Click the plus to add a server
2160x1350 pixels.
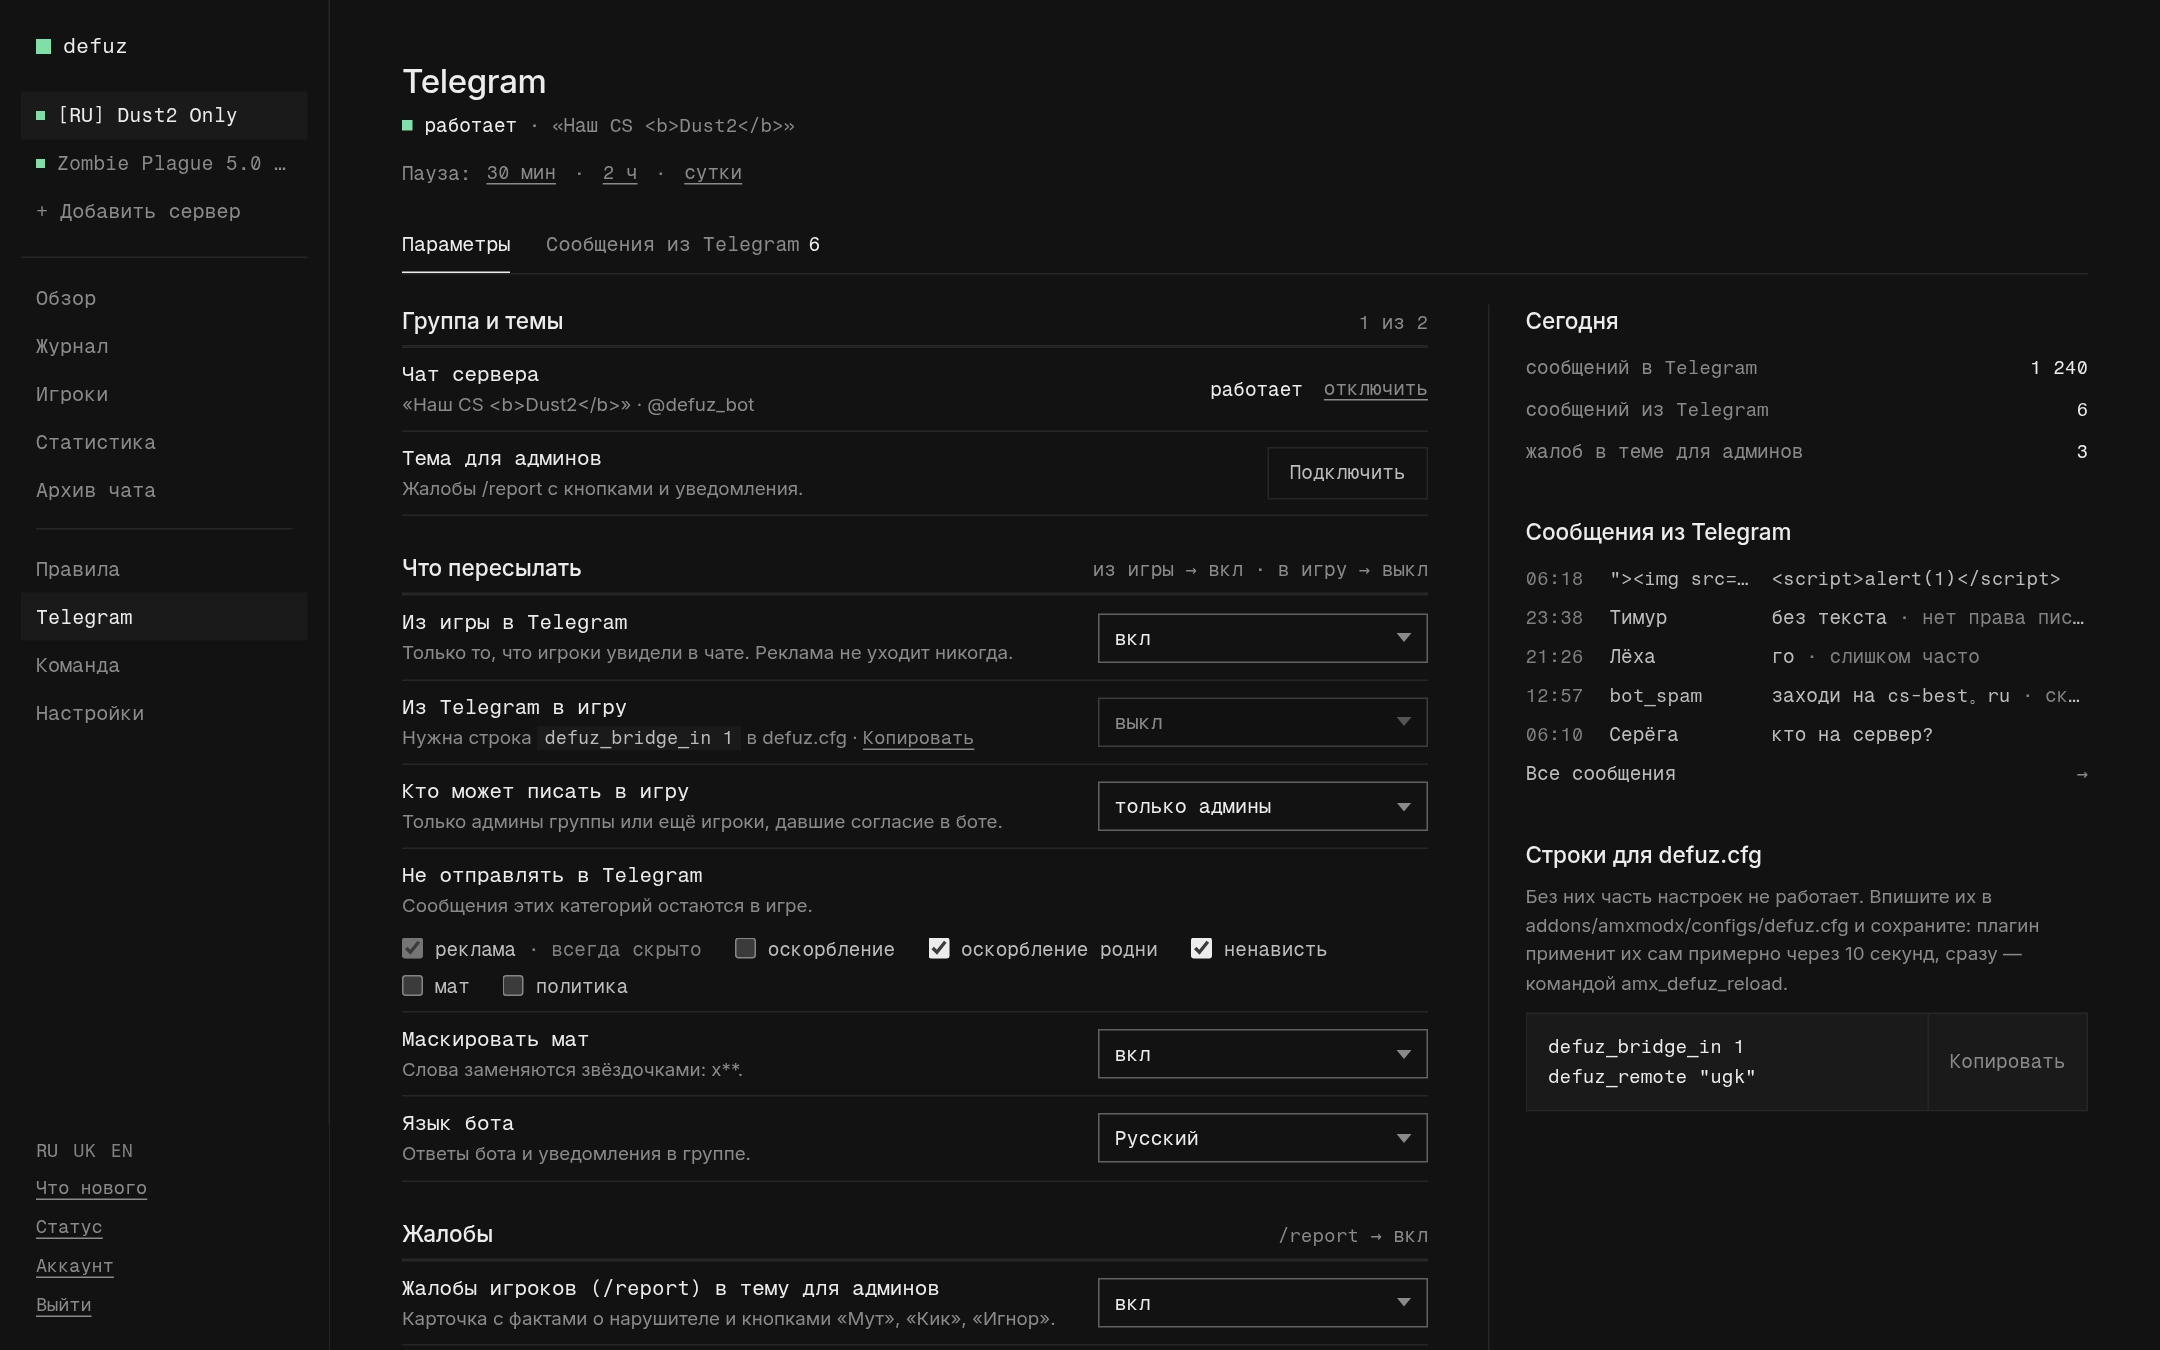tap(42, 211)
